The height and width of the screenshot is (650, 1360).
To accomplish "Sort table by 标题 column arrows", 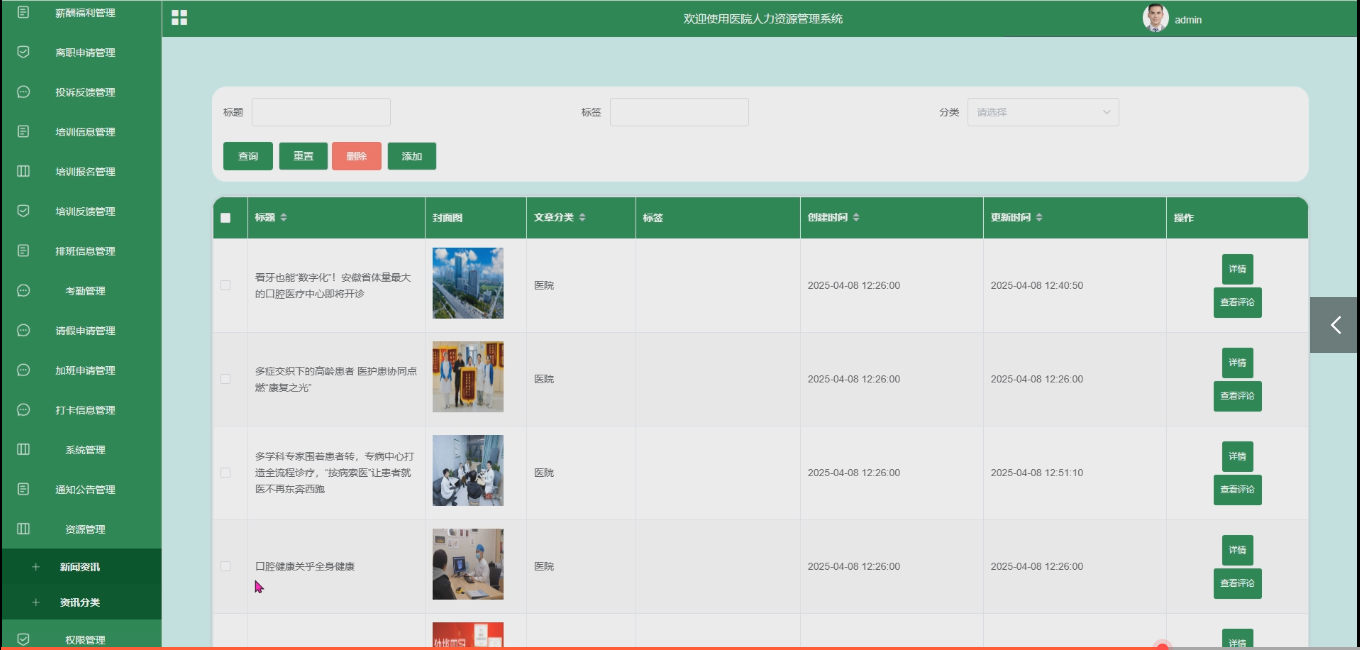I will [283, 218].
